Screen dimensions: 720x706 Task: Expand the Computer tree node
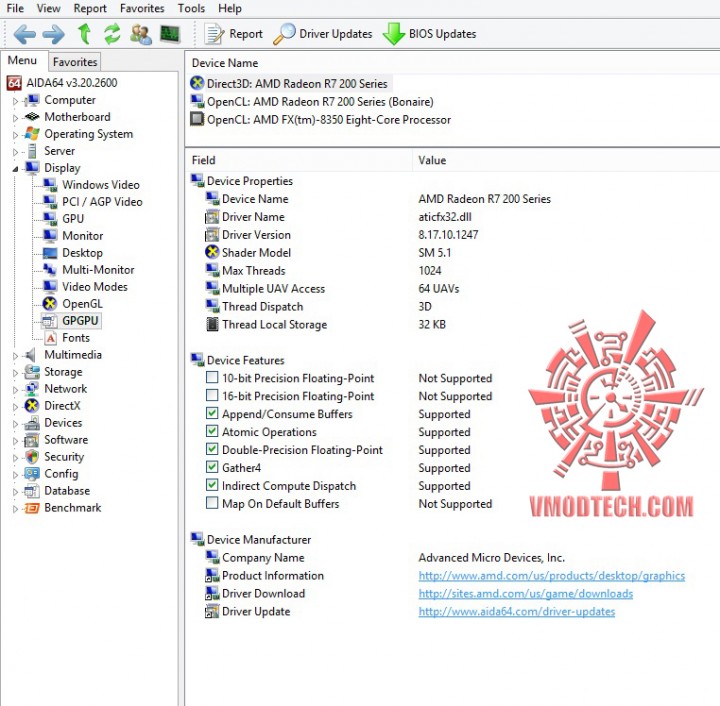[16, 101]
